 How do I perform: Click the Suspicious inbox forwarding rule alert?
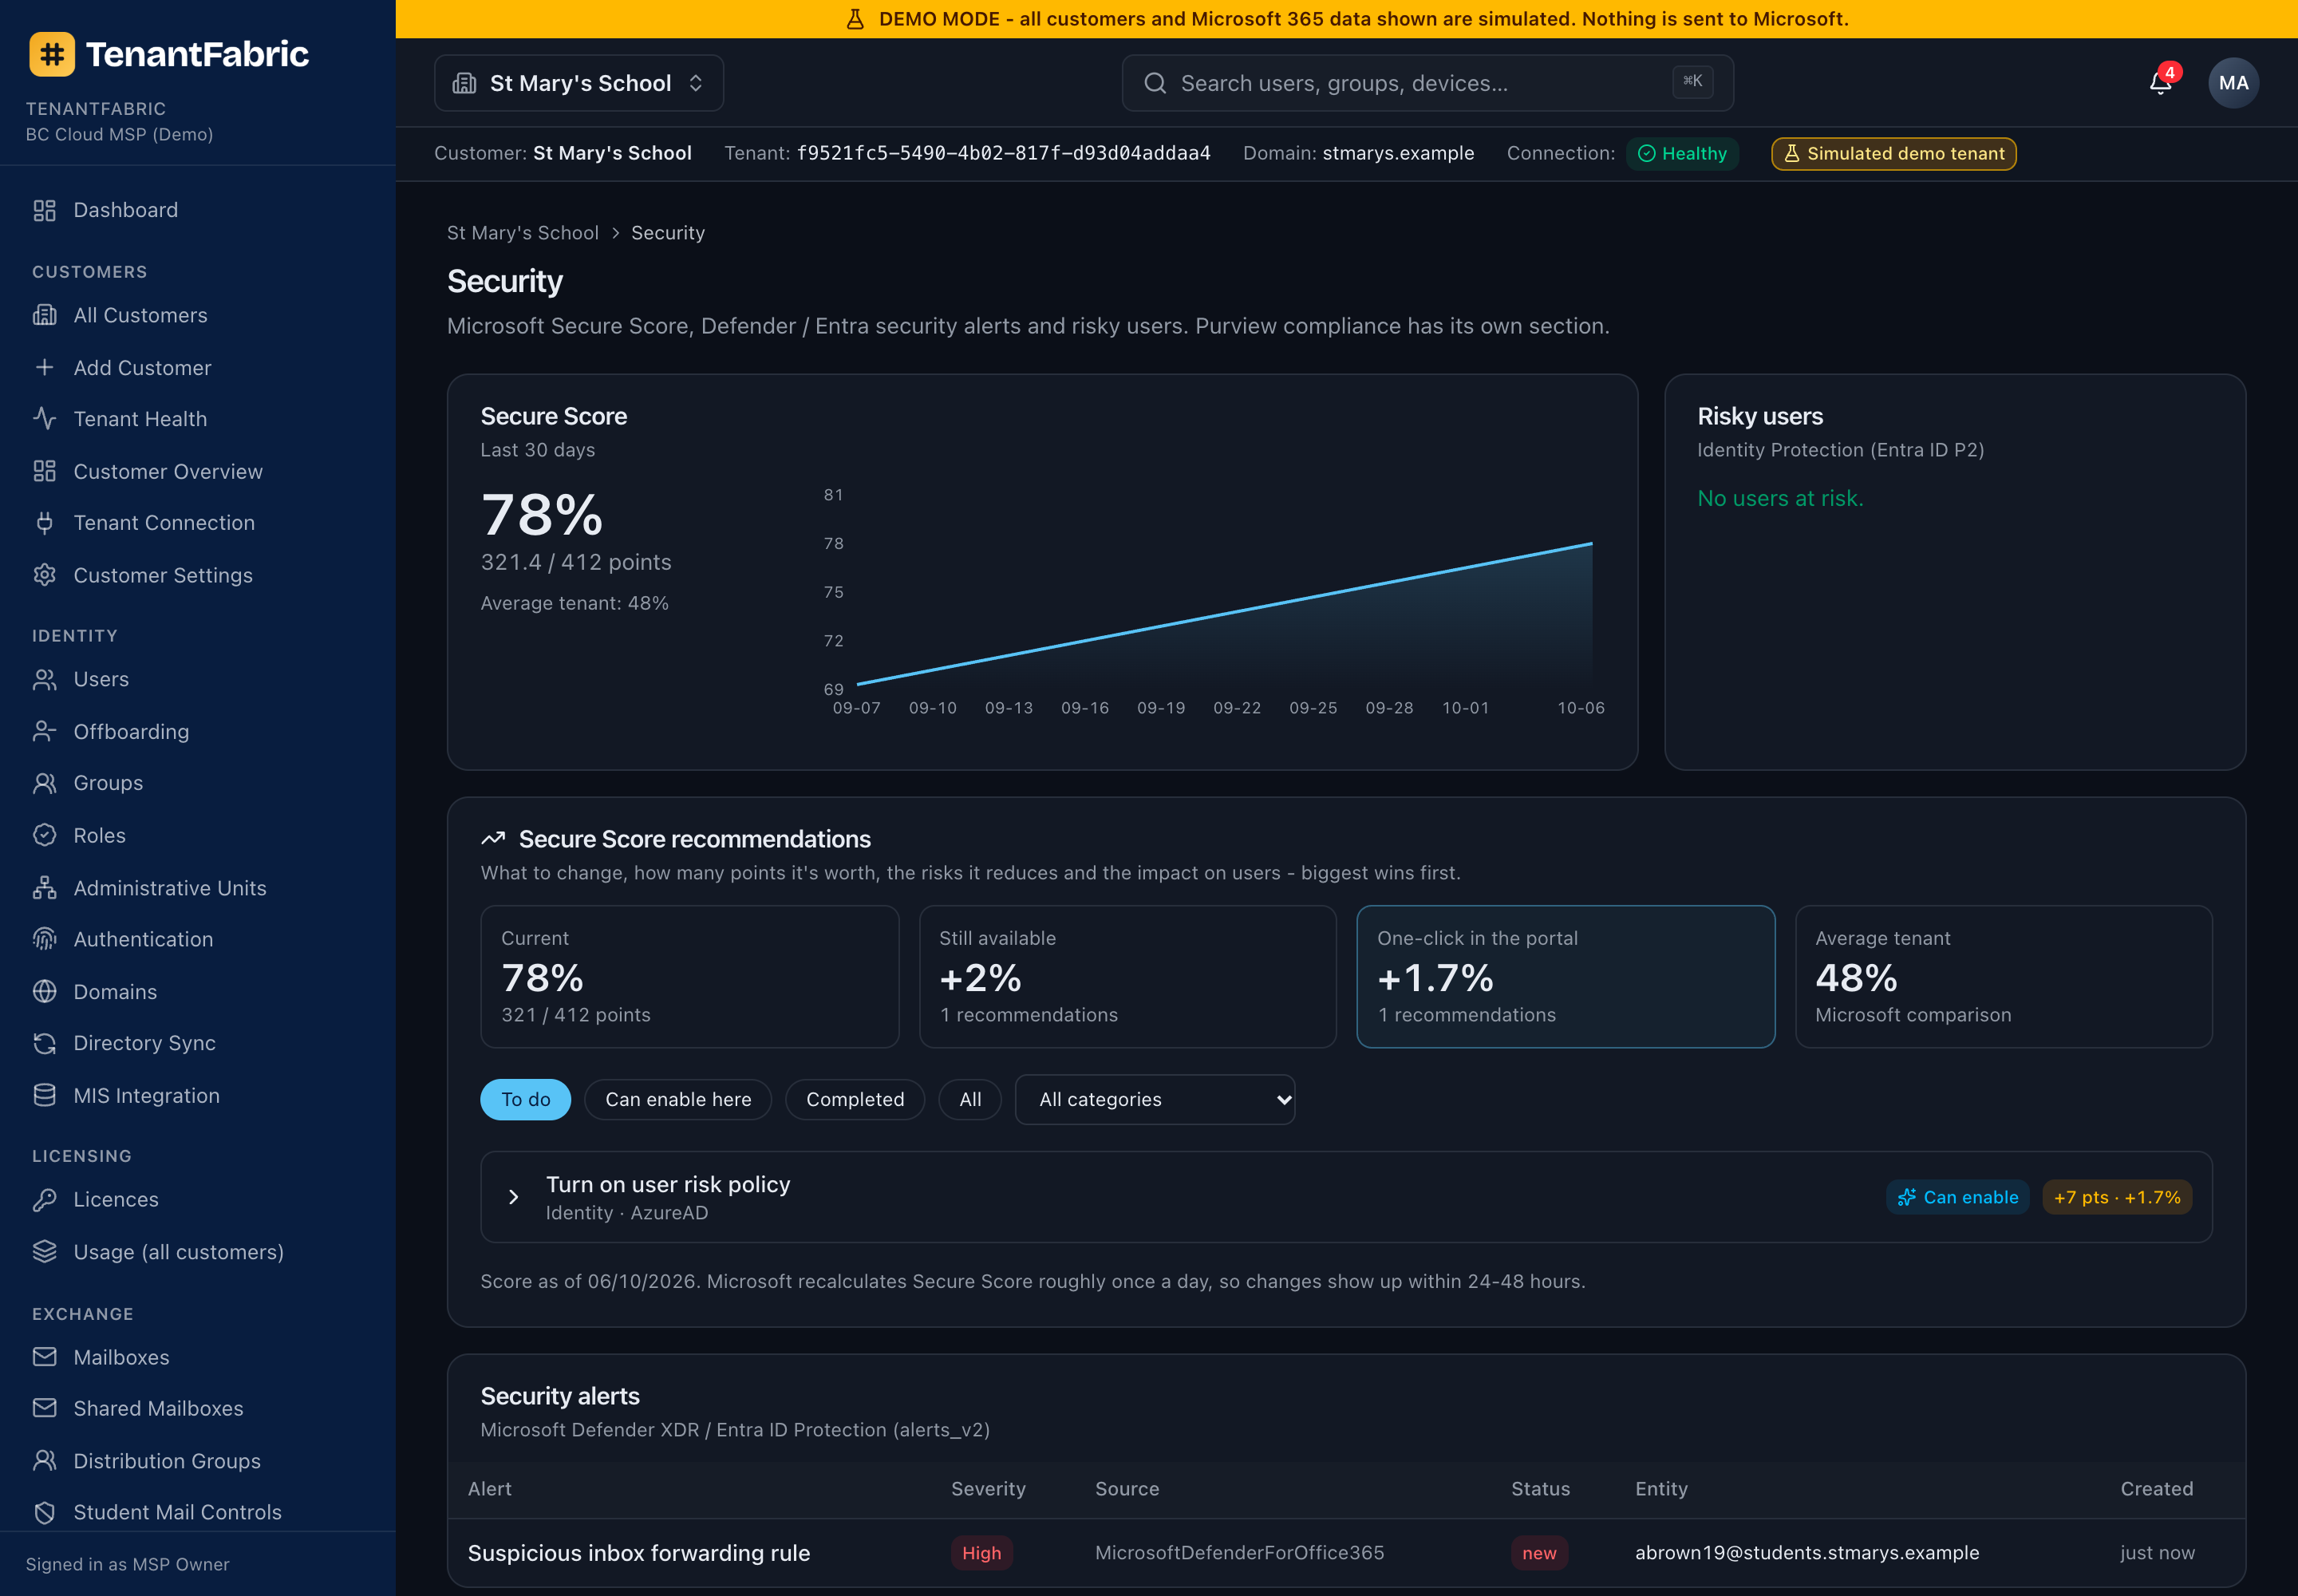pos(639,1552)
